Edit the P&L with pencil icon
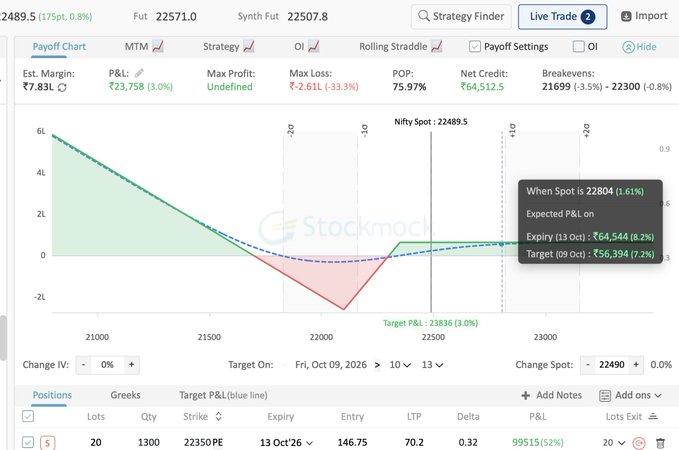Image resolution: width=679 pixels, height=450 pixels. [x=139, y=73]
